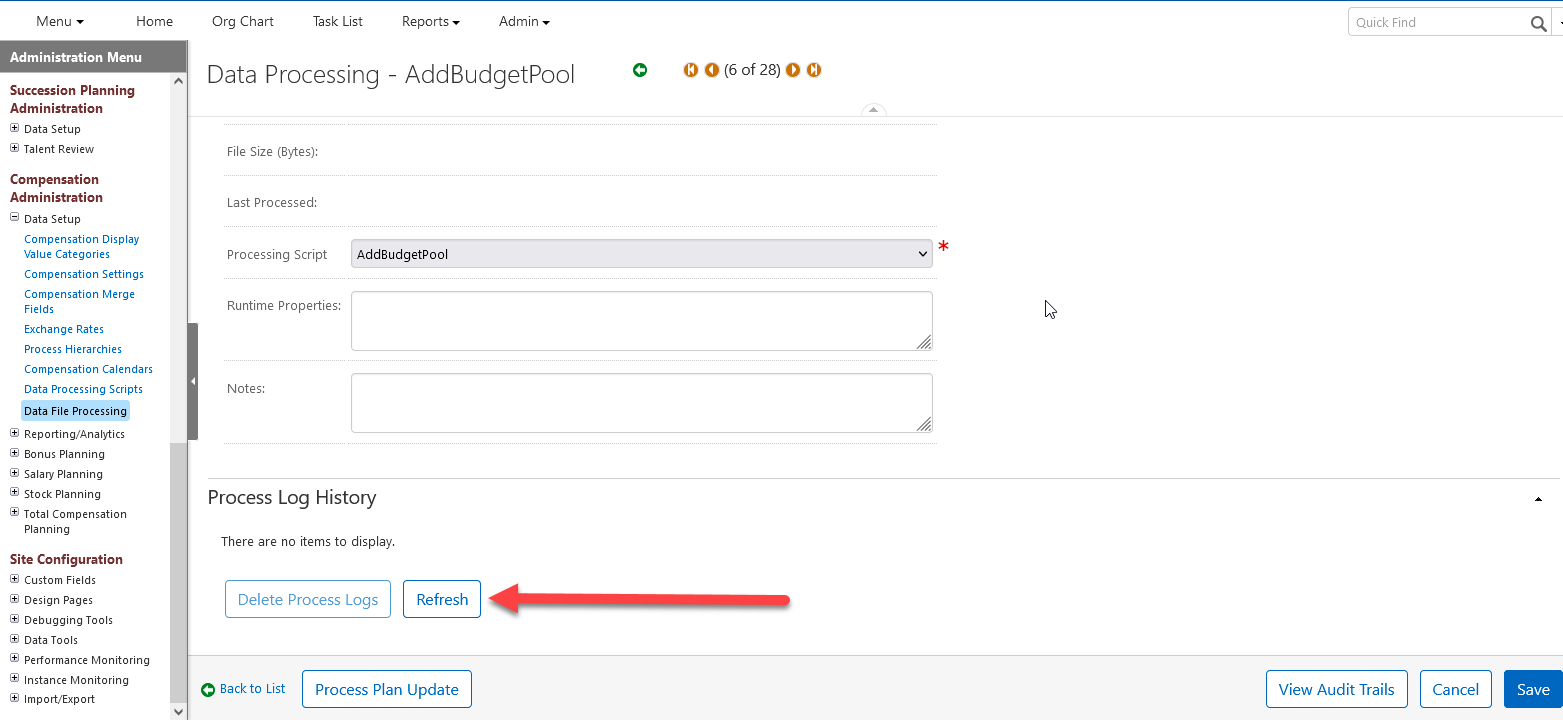Click the Delete Process Logs button
Viewport: 1563px width, 720px height.
(308, 599)
